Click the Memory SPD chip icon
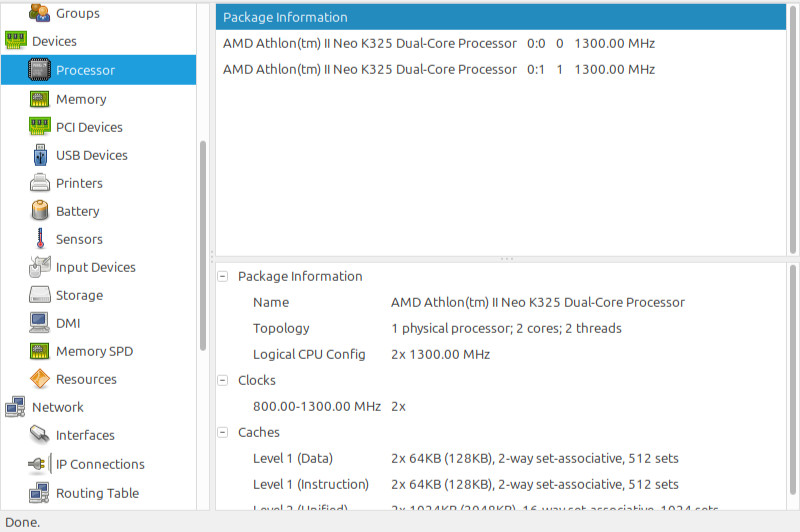Viewport: 800px width, 532px height. pos(39,351)
